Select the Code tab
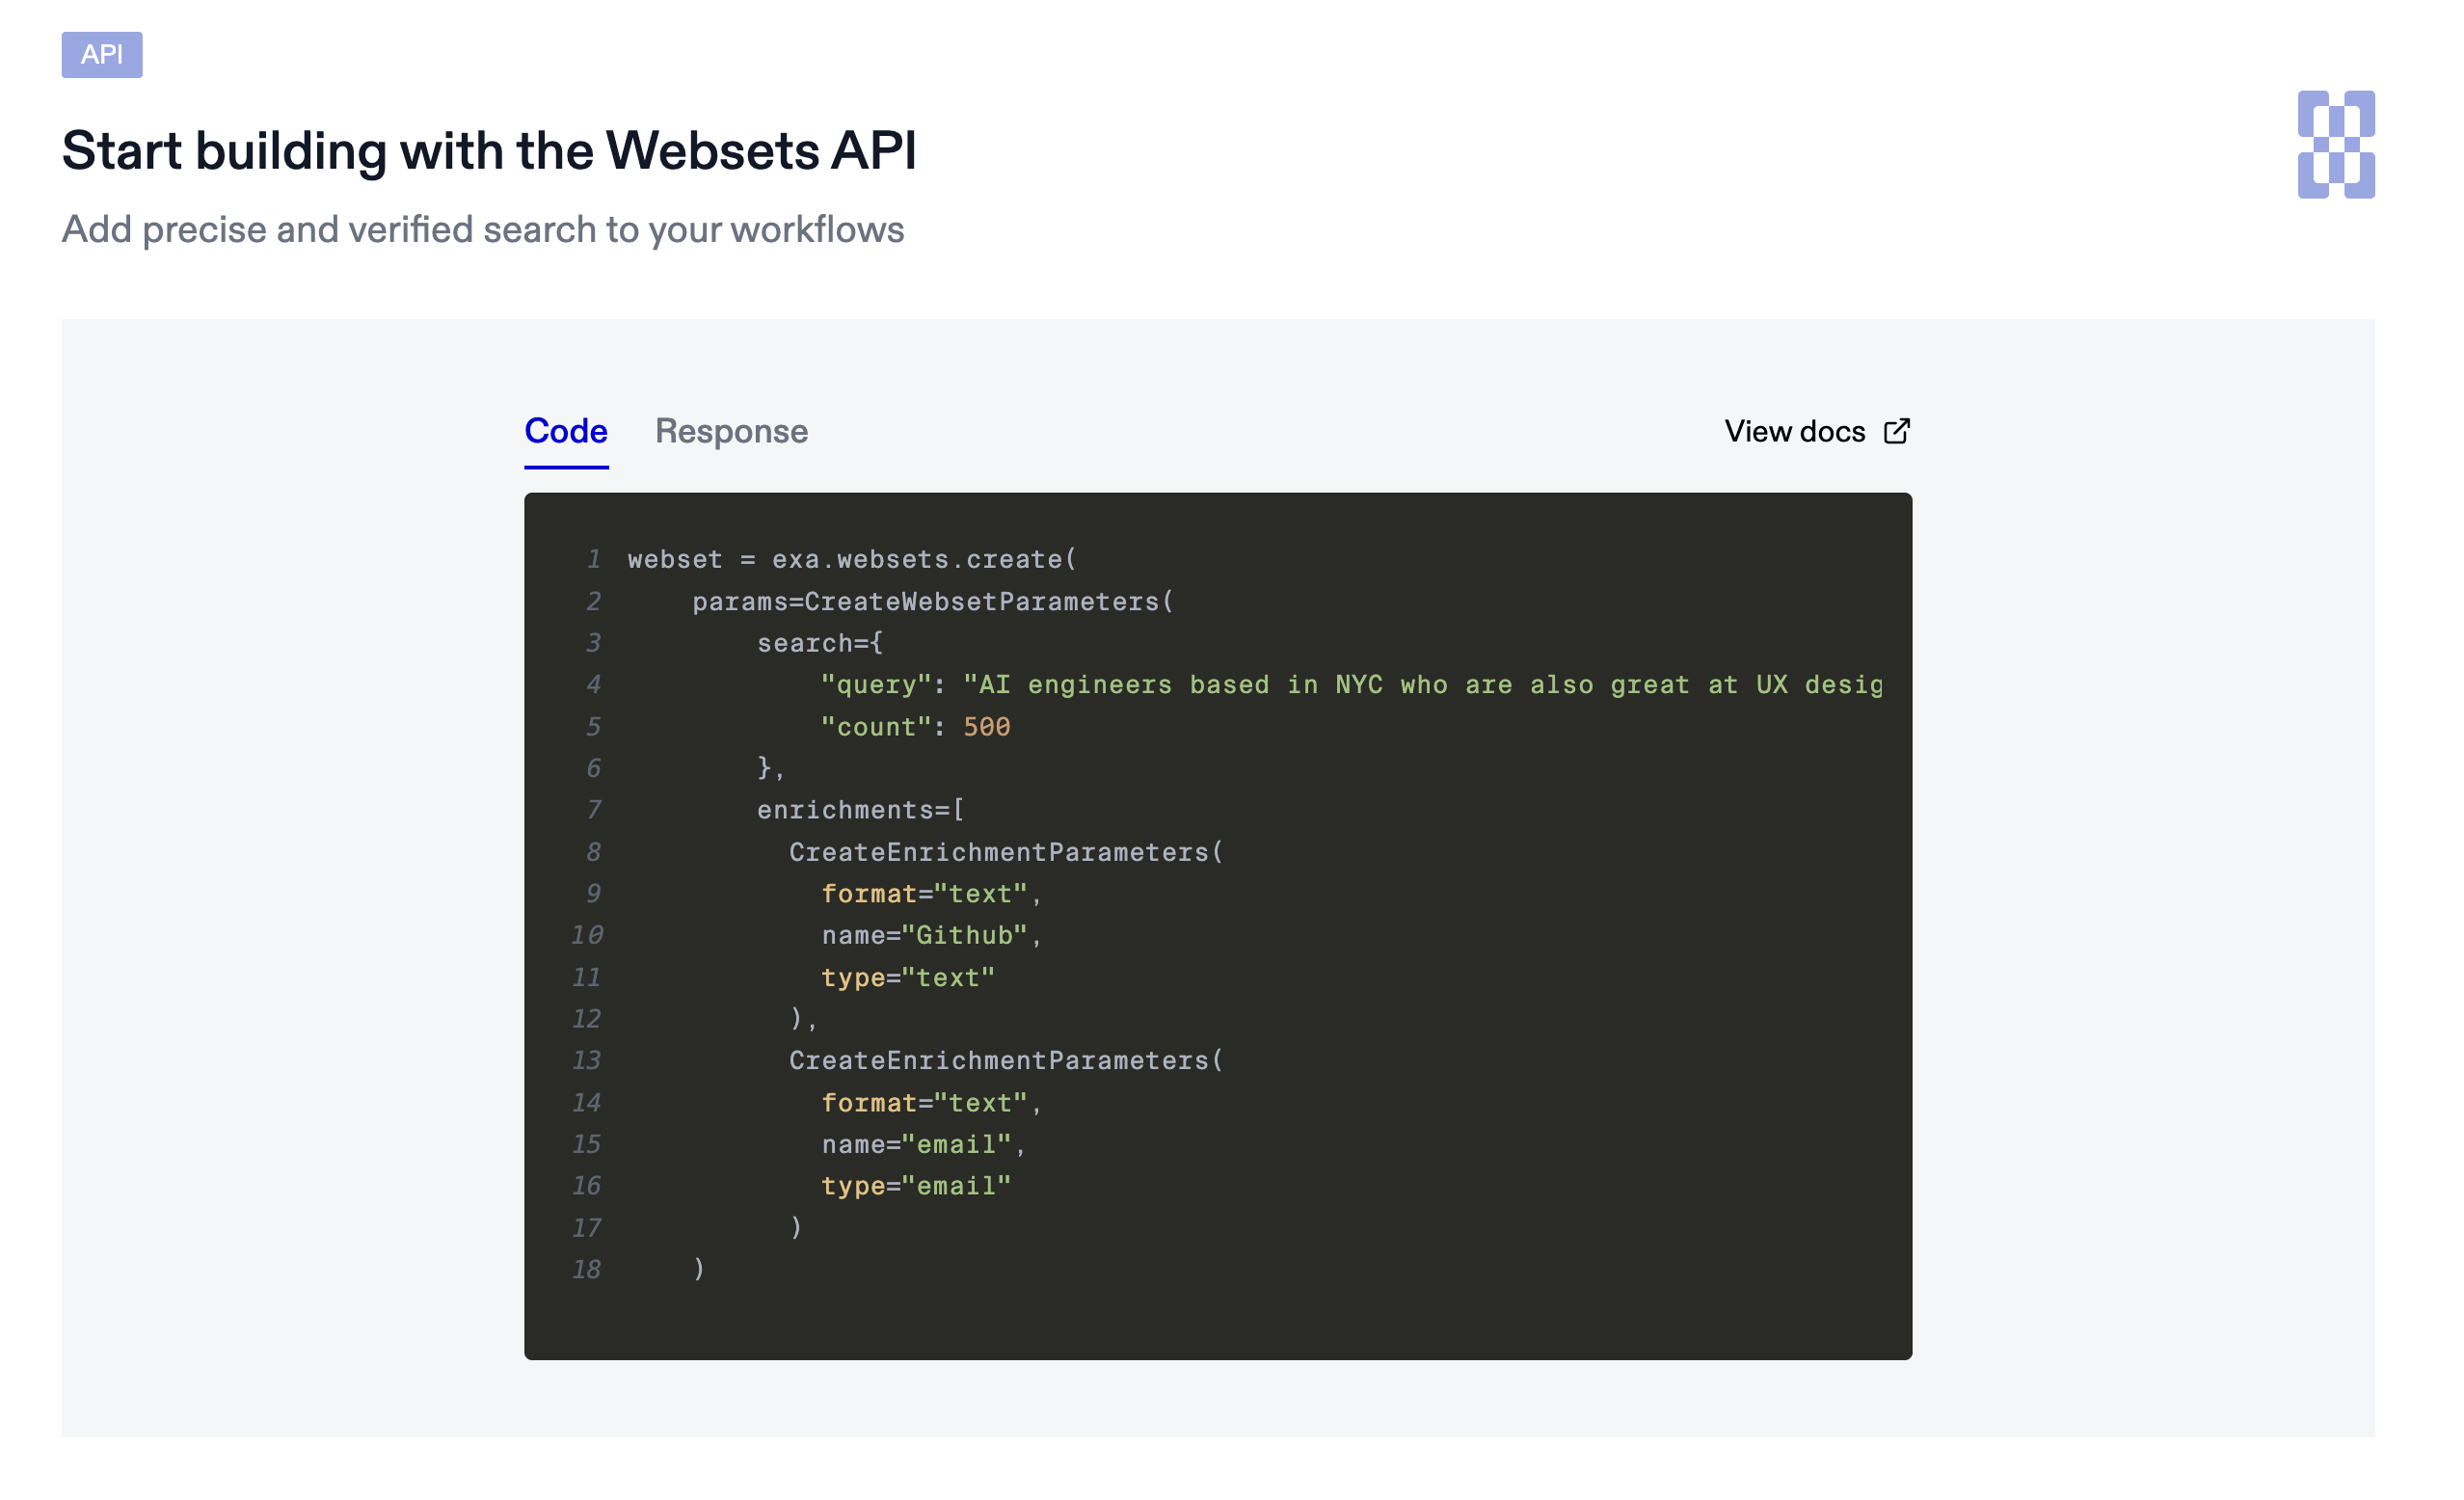Screen dimensions: 2464x1500 coord(566,431)
